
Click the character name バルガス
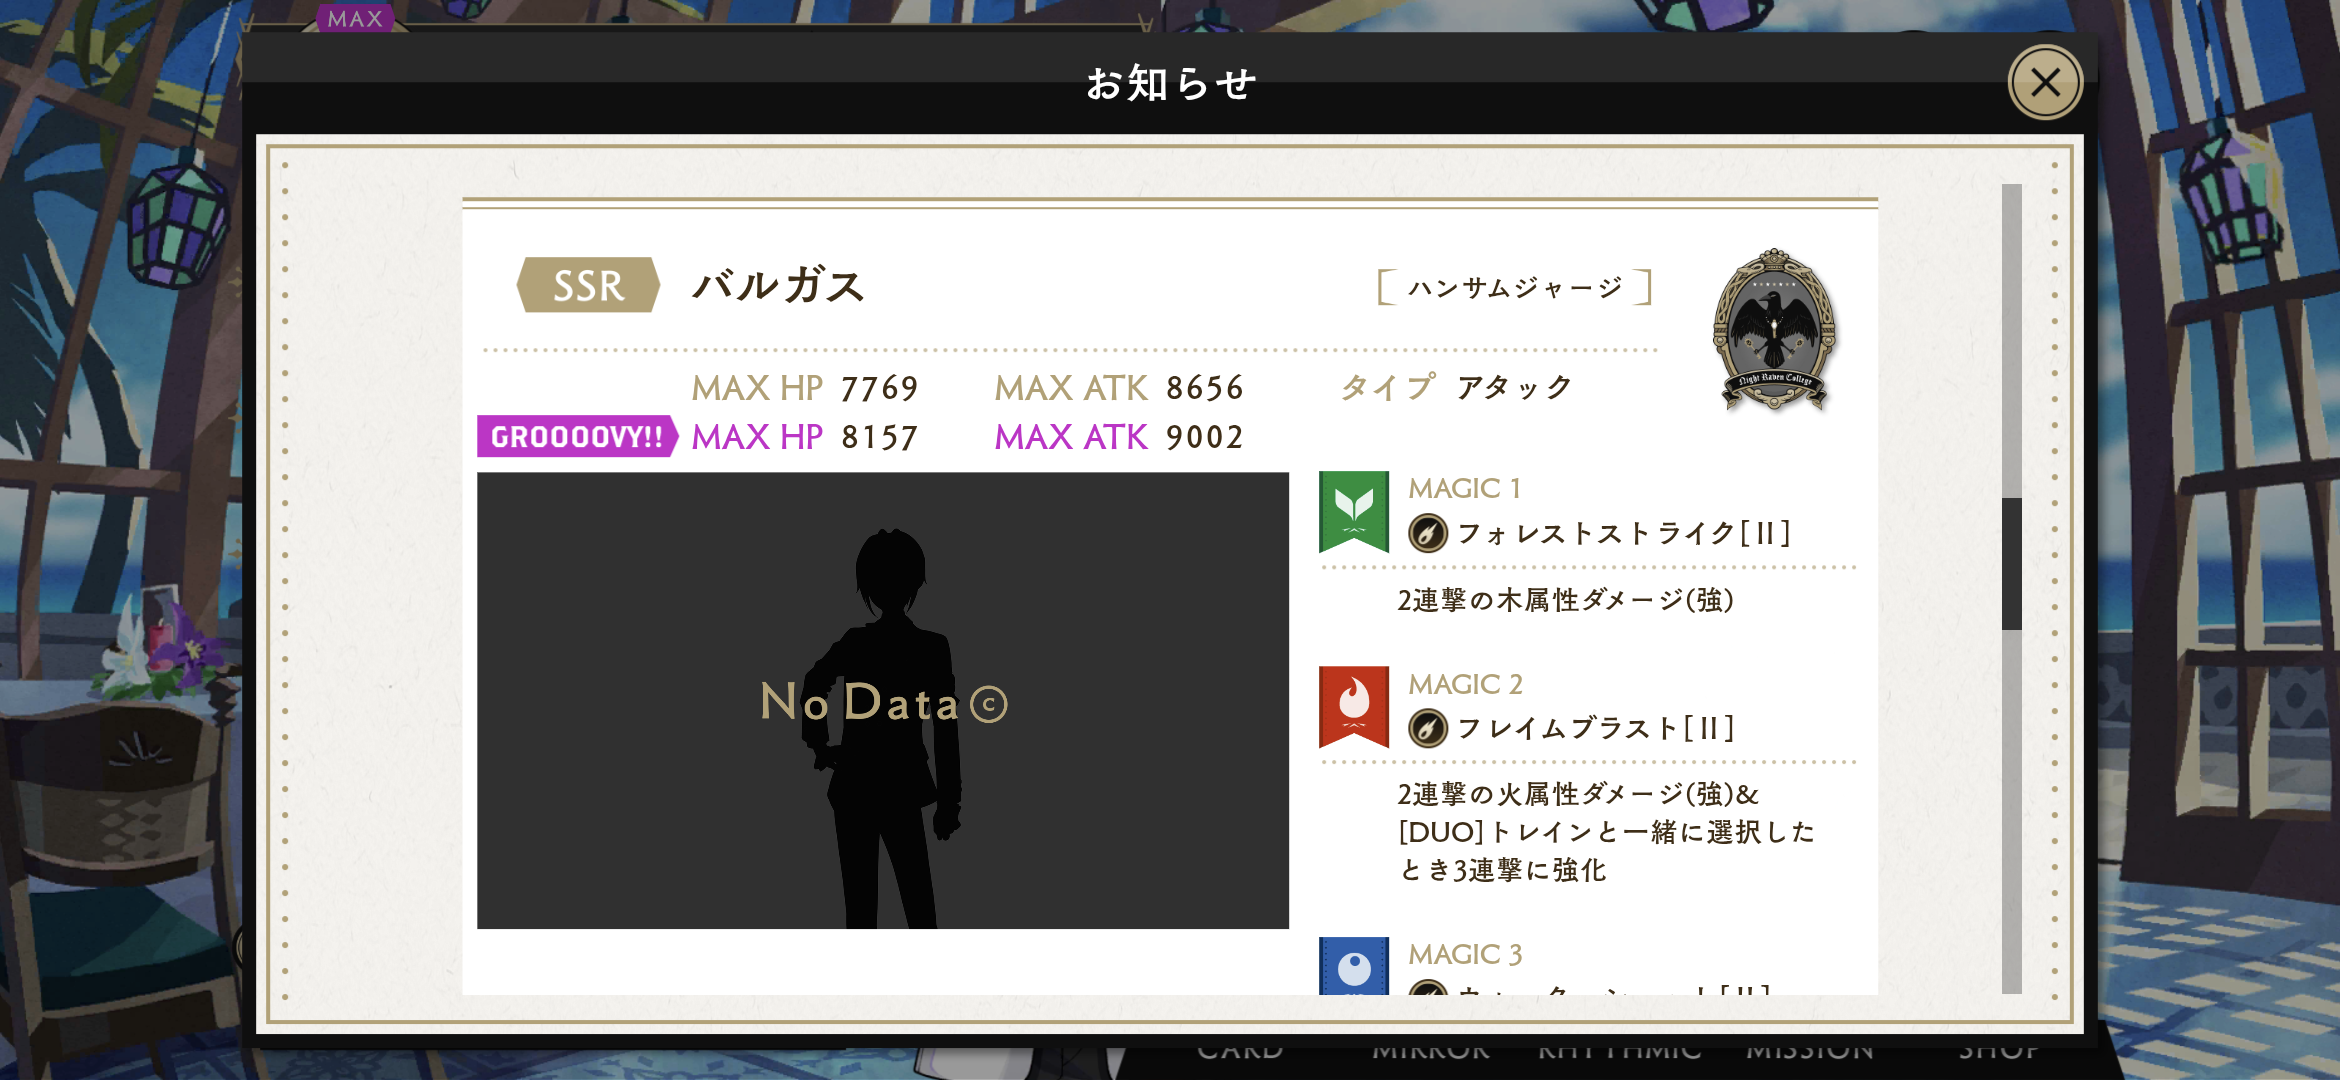click(x=778, y=286)
